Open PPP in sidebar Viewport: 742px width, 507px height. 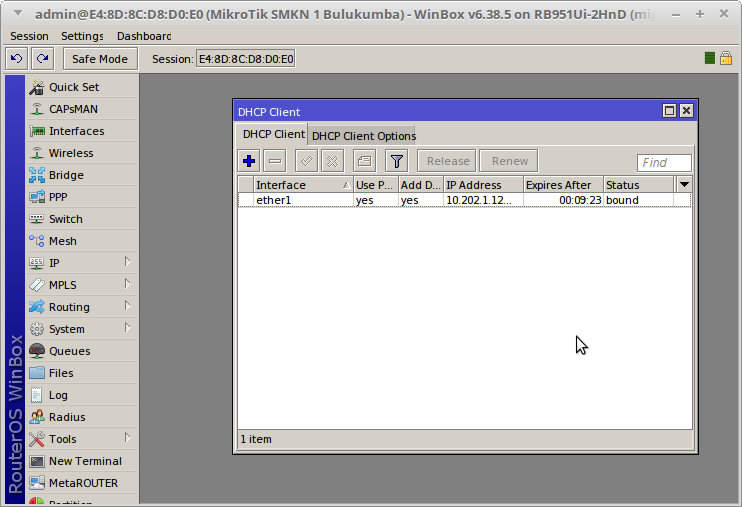click(82, 197)
